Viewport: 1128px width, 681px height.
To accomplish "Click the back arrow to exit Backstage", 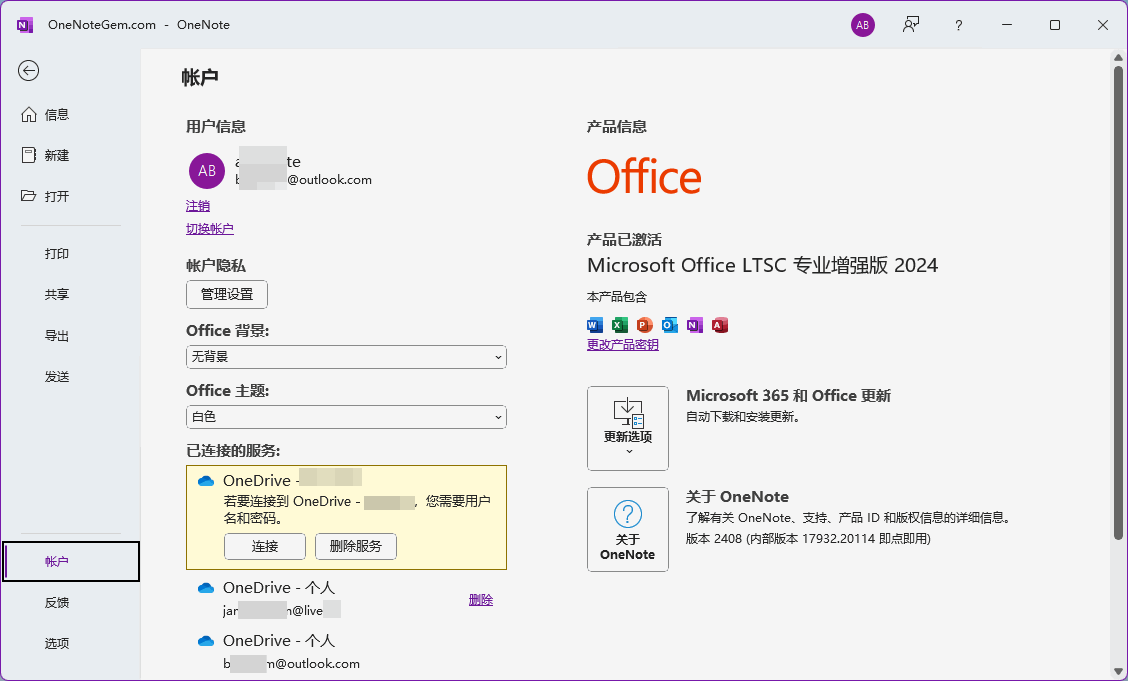I will 29,70.
